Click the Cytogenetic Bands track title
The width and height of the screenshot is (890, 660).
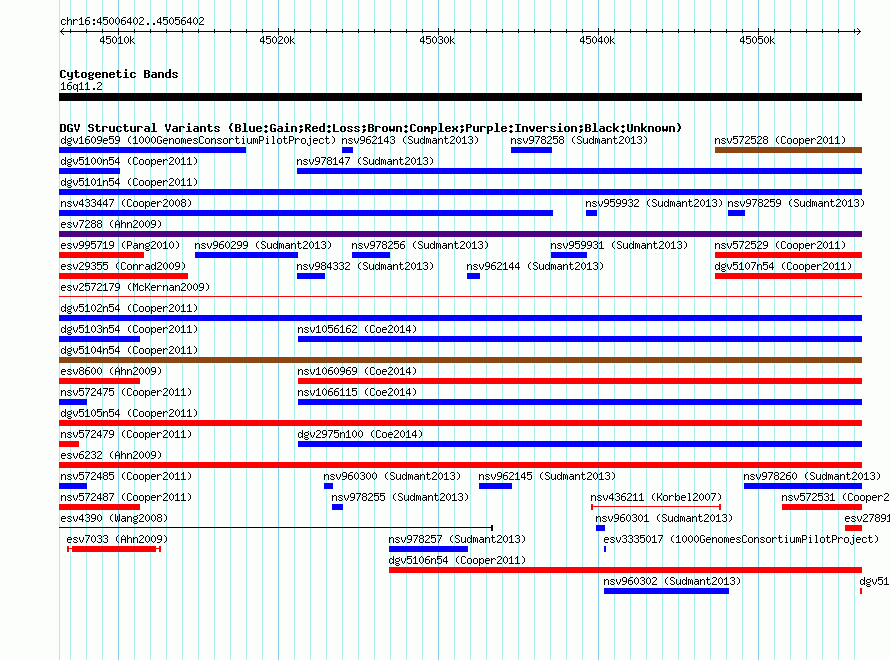(x=119, y=74)
